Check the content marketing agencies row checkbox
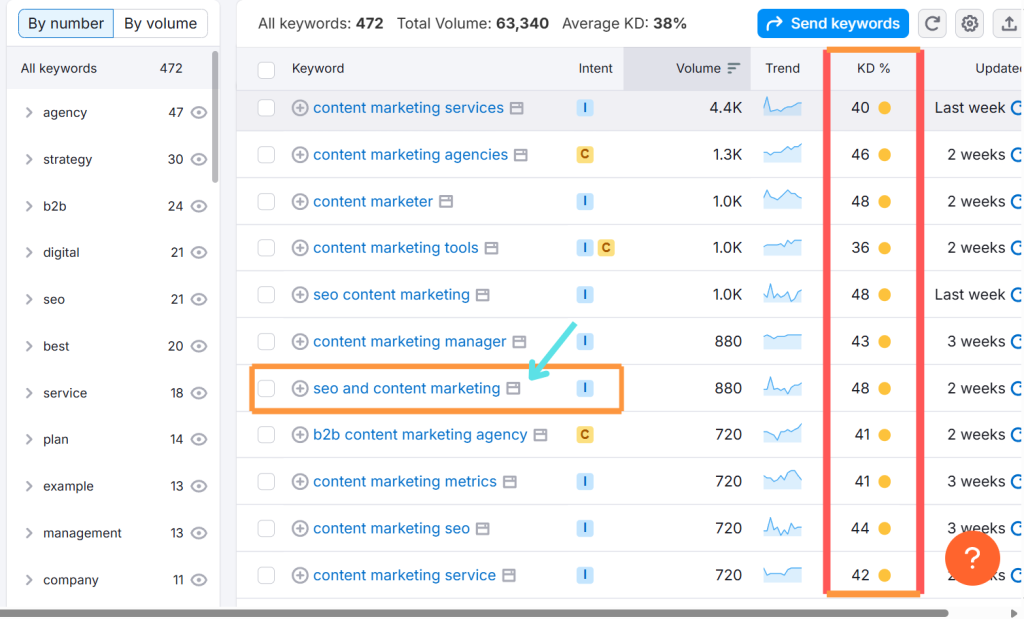 (266, 155)
